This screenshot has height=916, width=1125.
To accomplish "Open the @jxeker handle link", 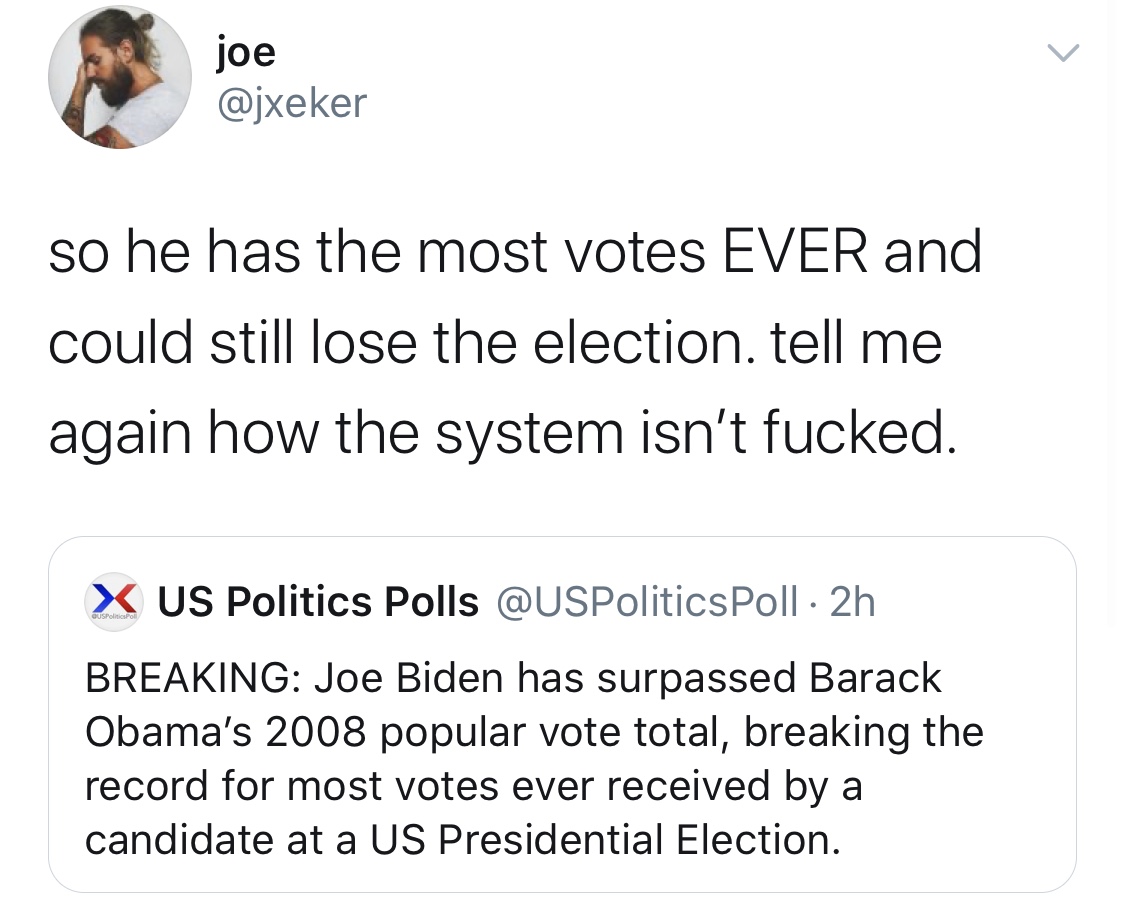I will point(291,103).
